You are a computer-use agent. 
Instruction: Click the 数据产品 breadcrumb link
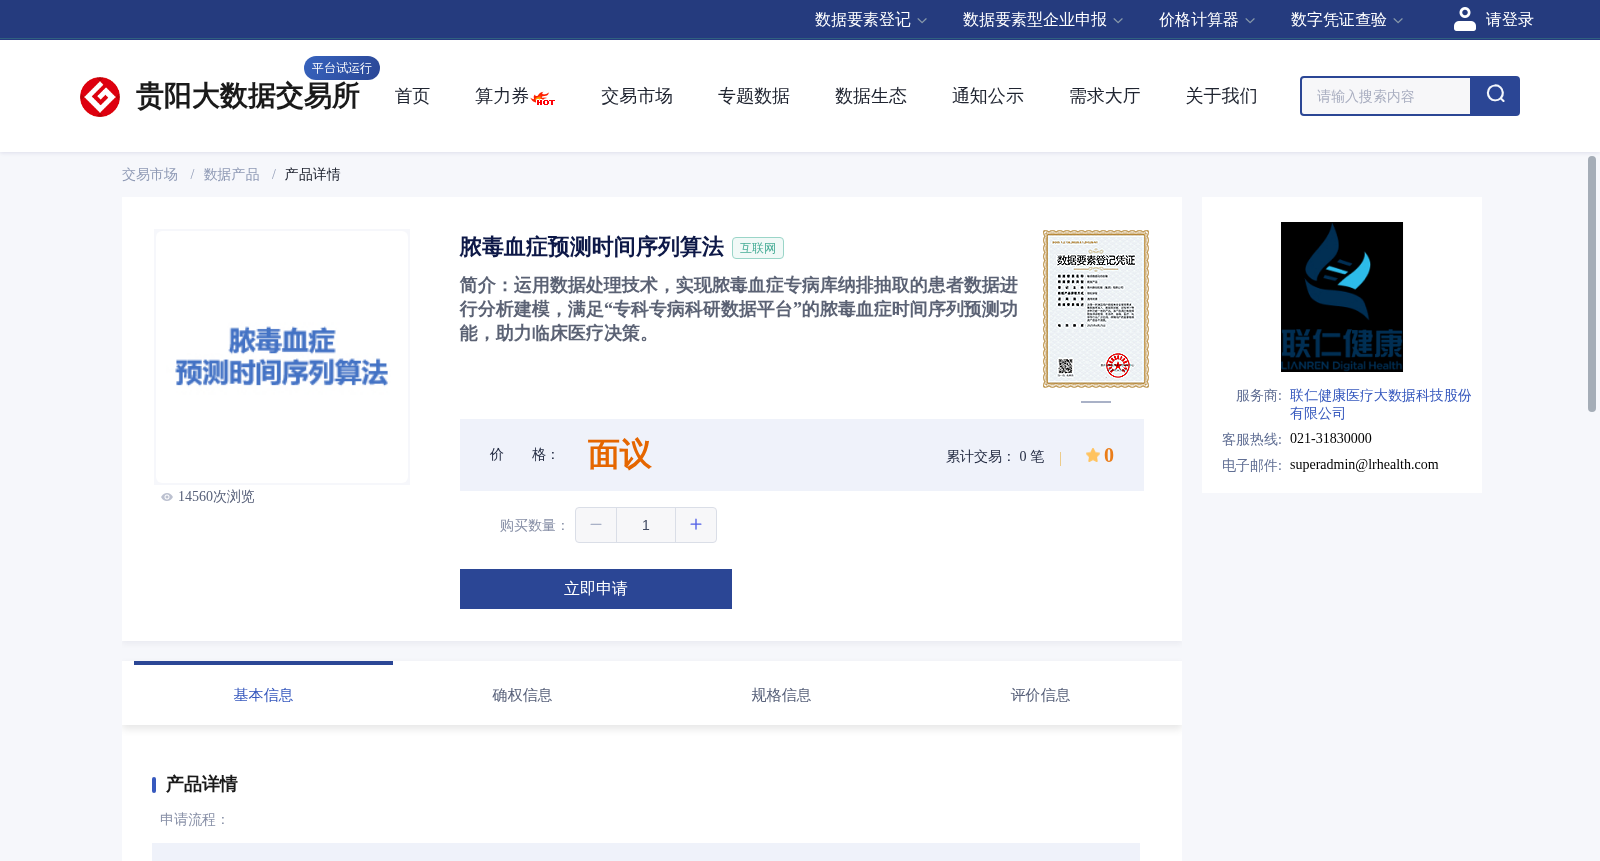coord(231,175)
